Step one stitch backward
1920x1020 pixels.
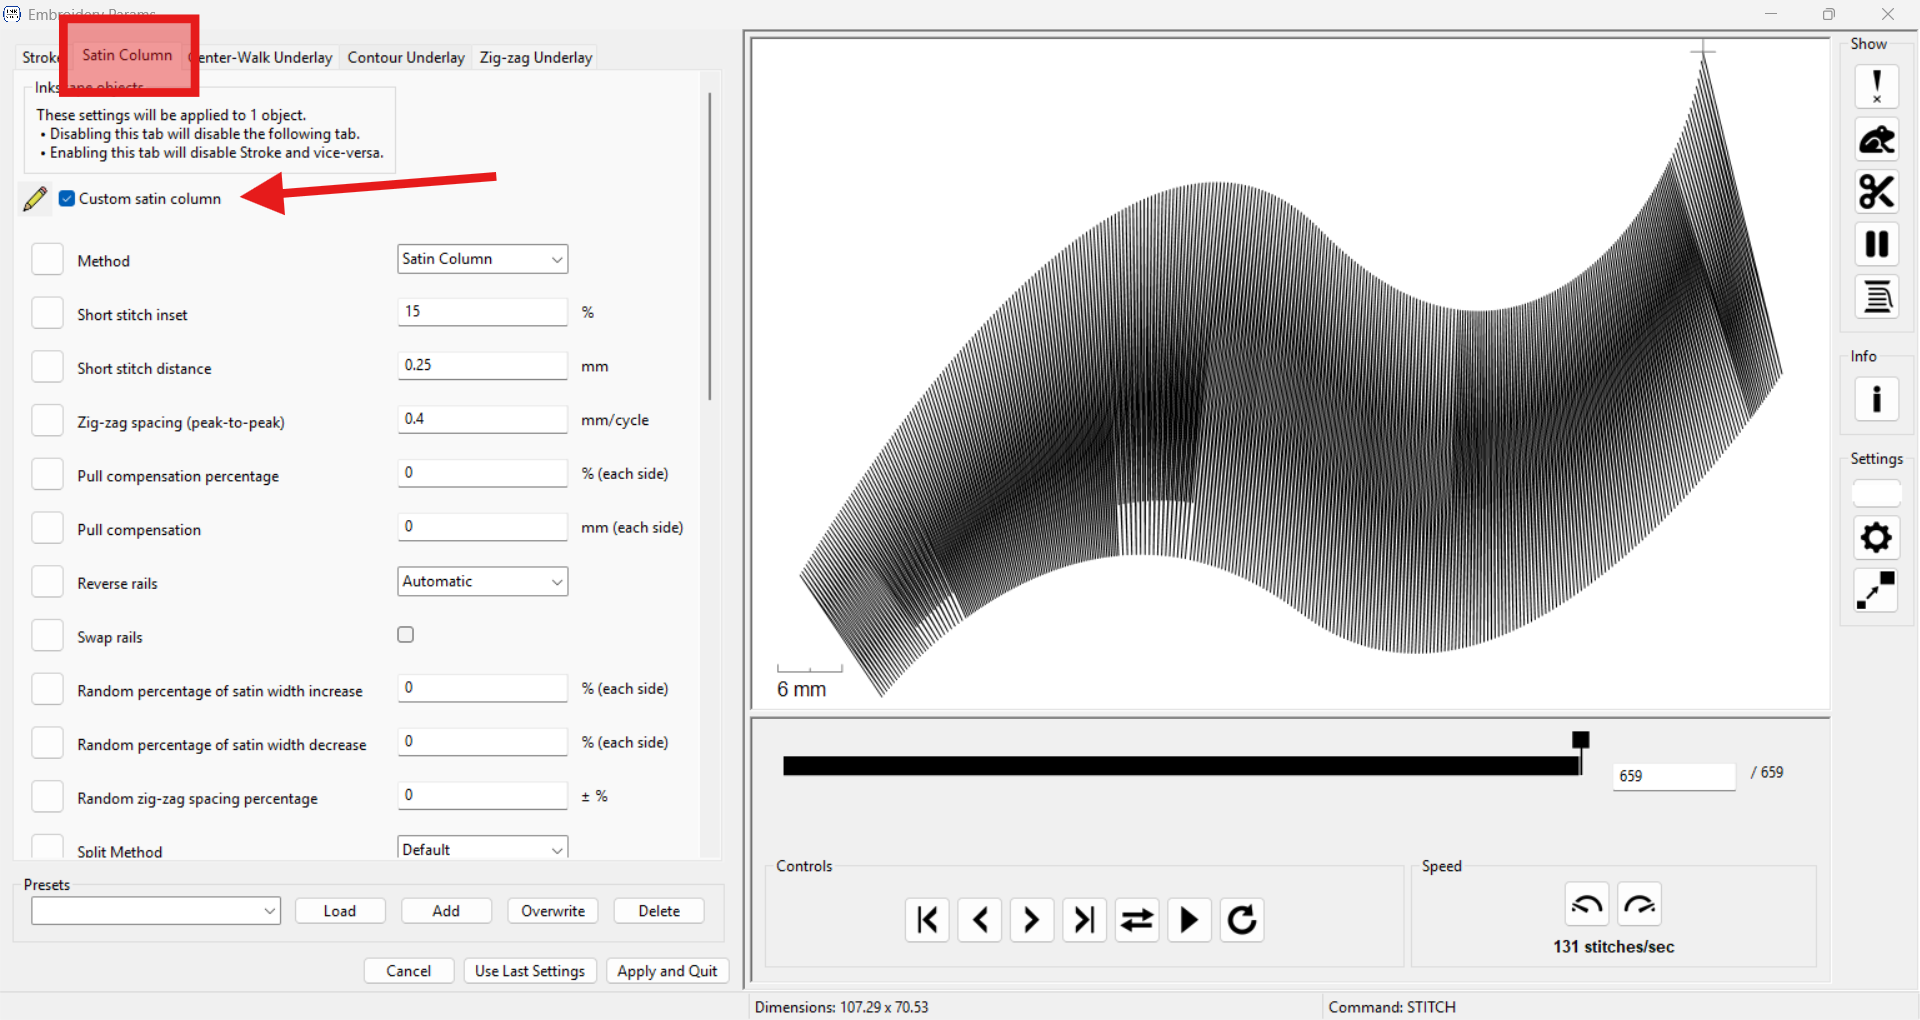[x=980, y=920]
